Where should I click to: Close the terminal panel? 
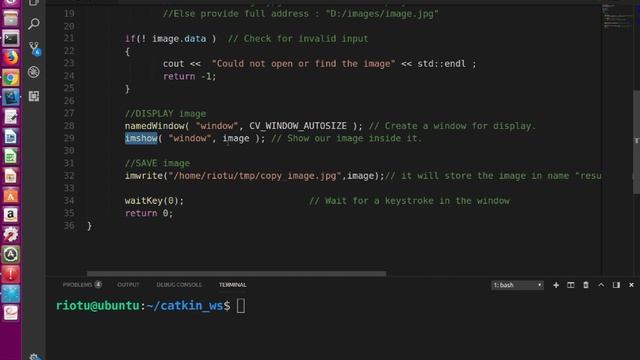[631, 285]
